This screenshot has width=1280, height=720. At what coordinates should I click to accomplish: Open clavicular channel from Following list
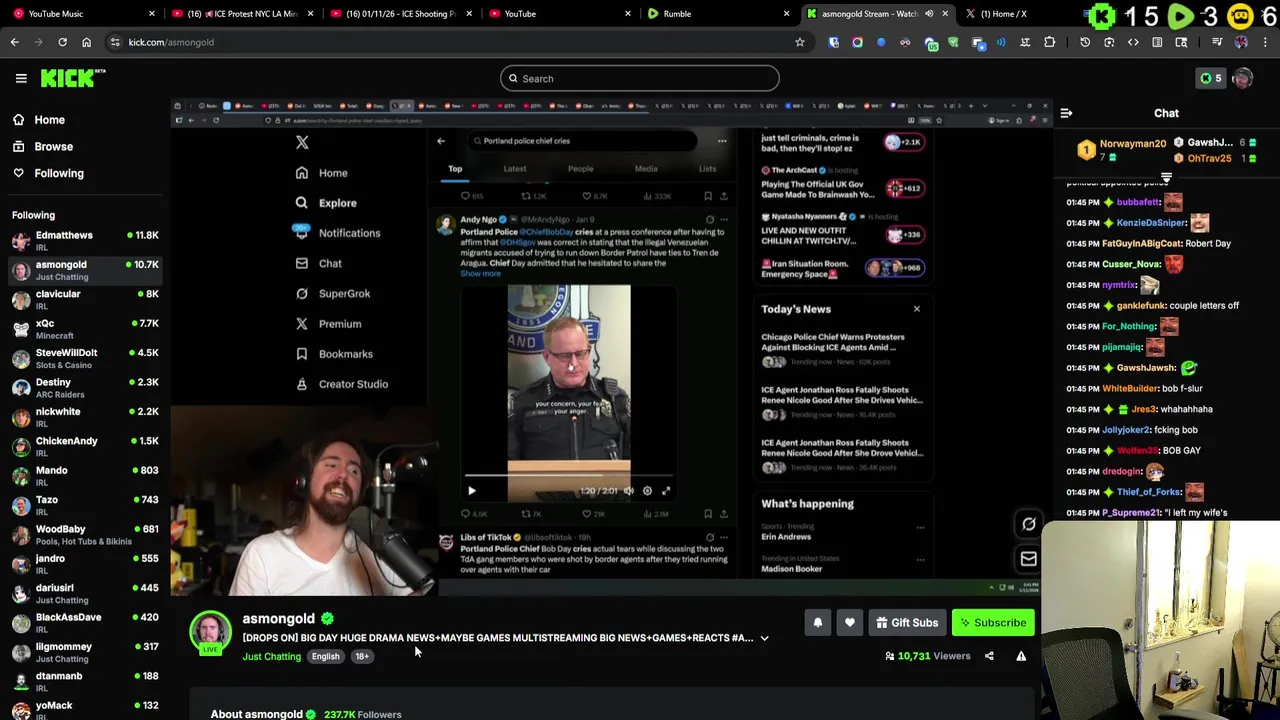coord(84,300)
